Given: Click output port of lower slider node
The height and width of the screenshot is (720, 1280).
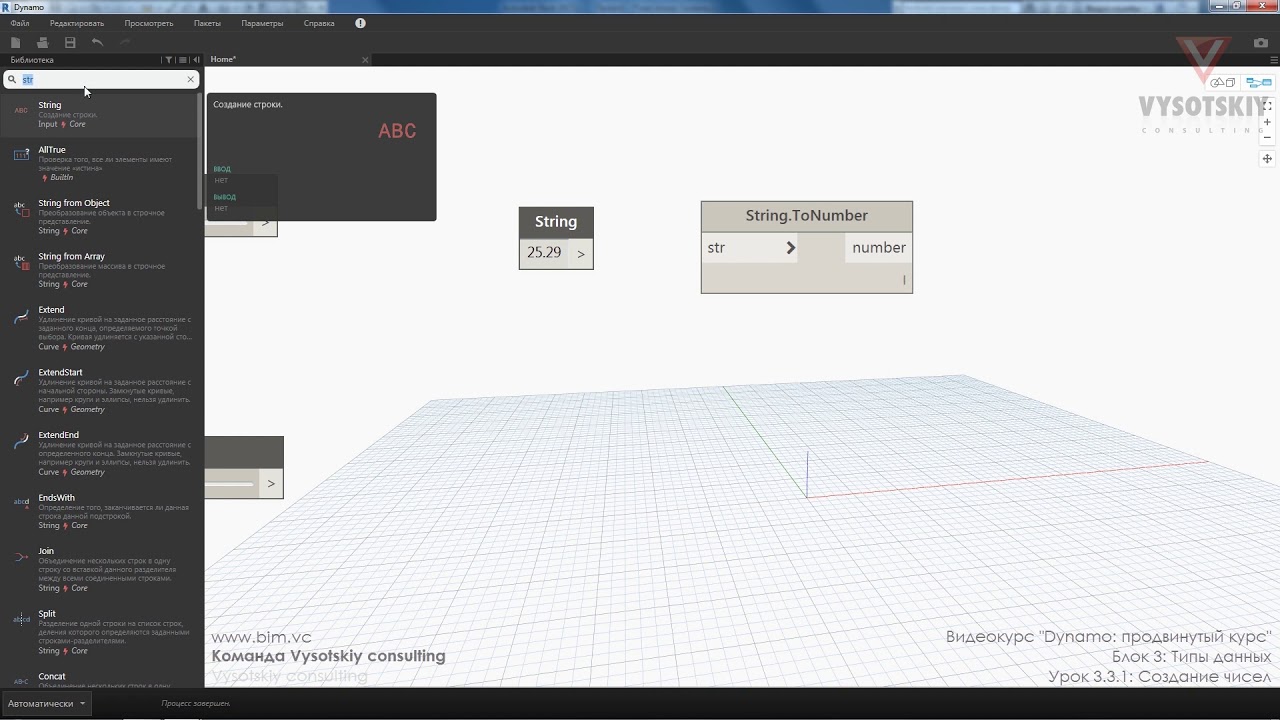Looking at the screenshot, I should [271, 484].
